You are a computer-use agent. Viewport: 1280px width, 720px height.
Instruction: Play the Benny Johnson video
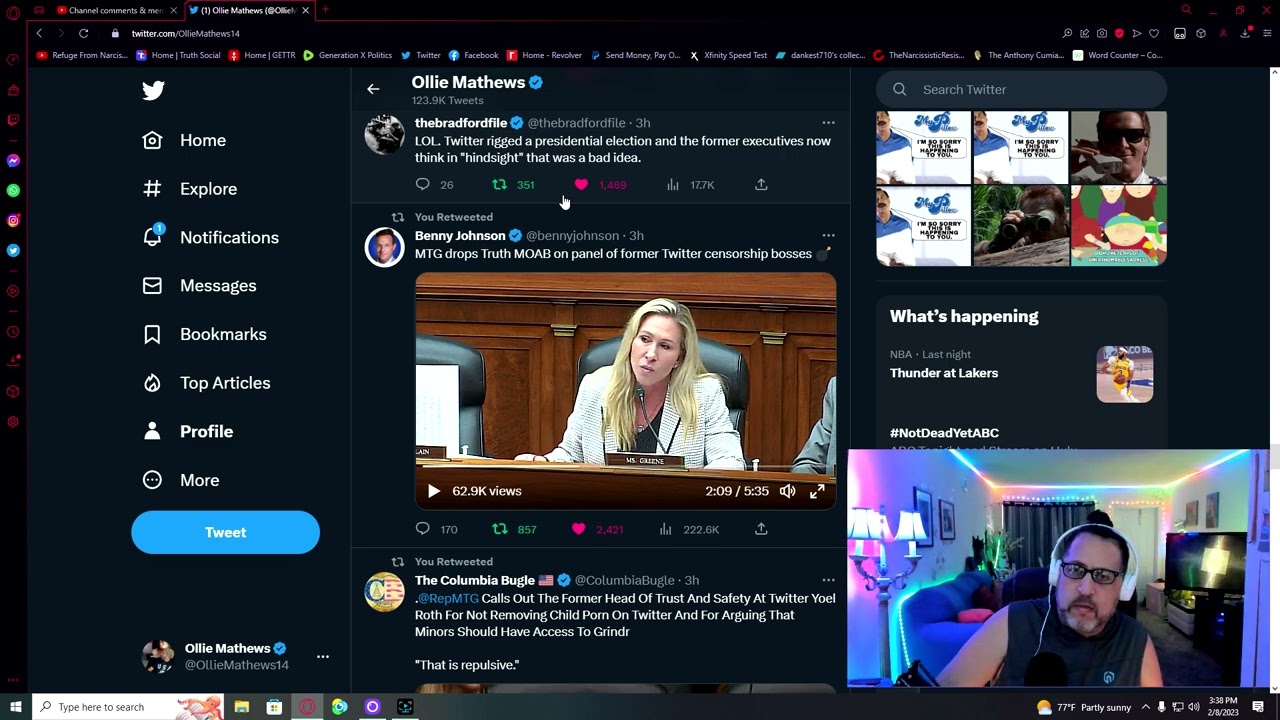433,491
